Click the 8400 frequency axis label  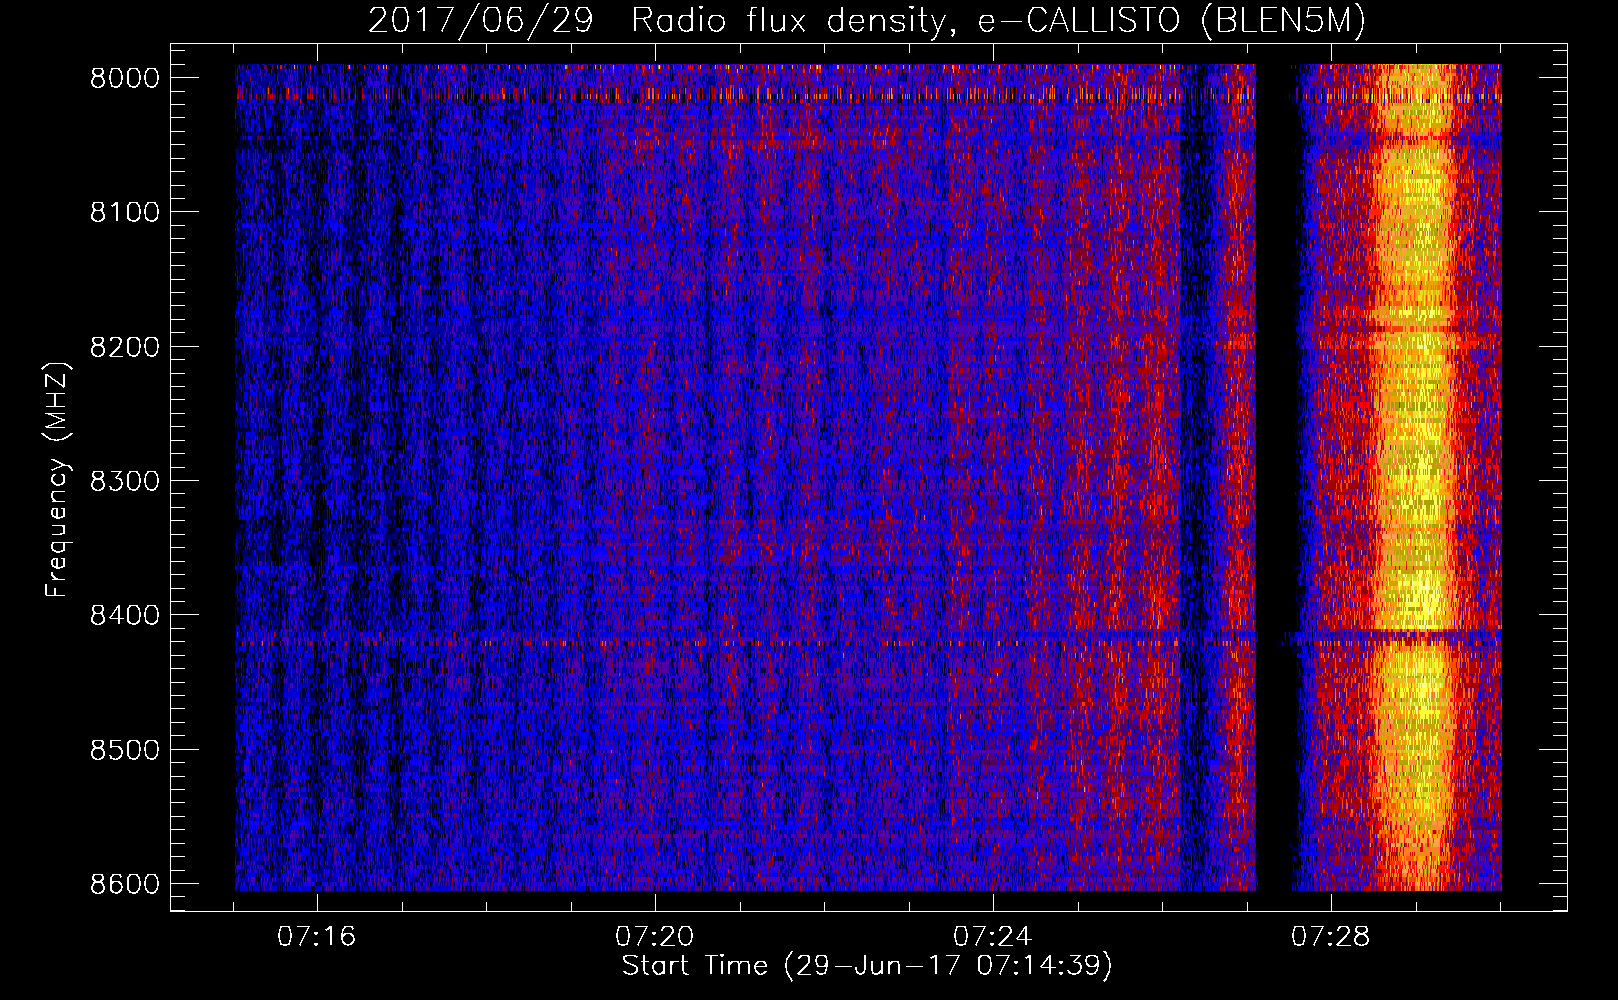point(125,616)
